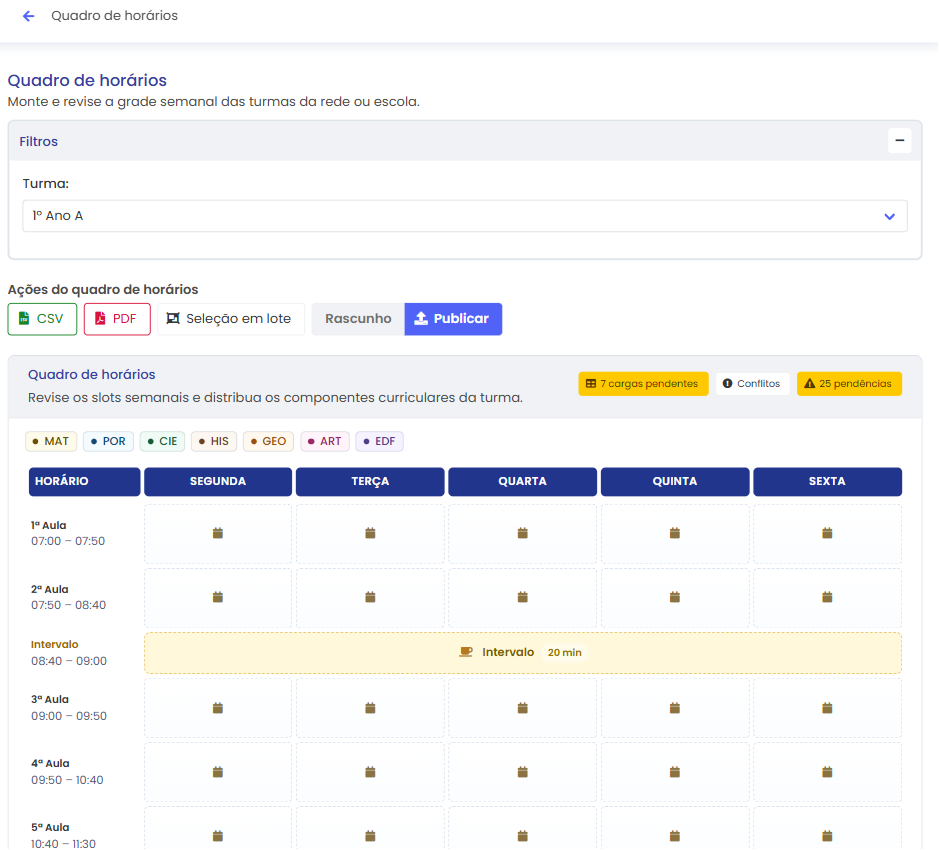Click the 20 min badge in Intervalo row
939x850 pixels.
click(565, 653)
